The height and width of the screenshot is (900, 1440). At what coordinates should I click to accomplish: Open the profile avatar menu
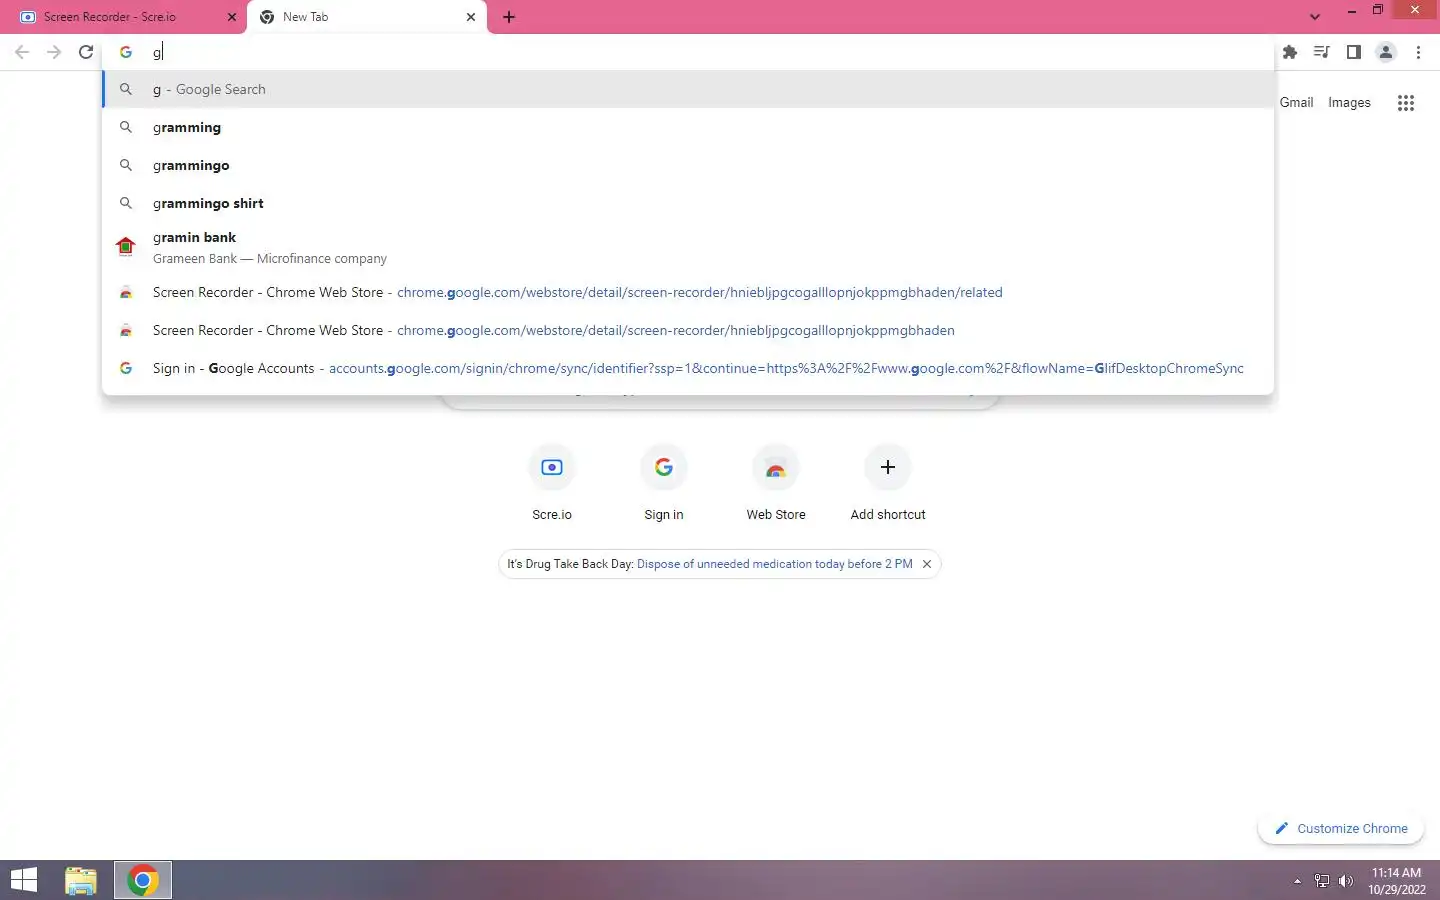tap(1386, 52)
